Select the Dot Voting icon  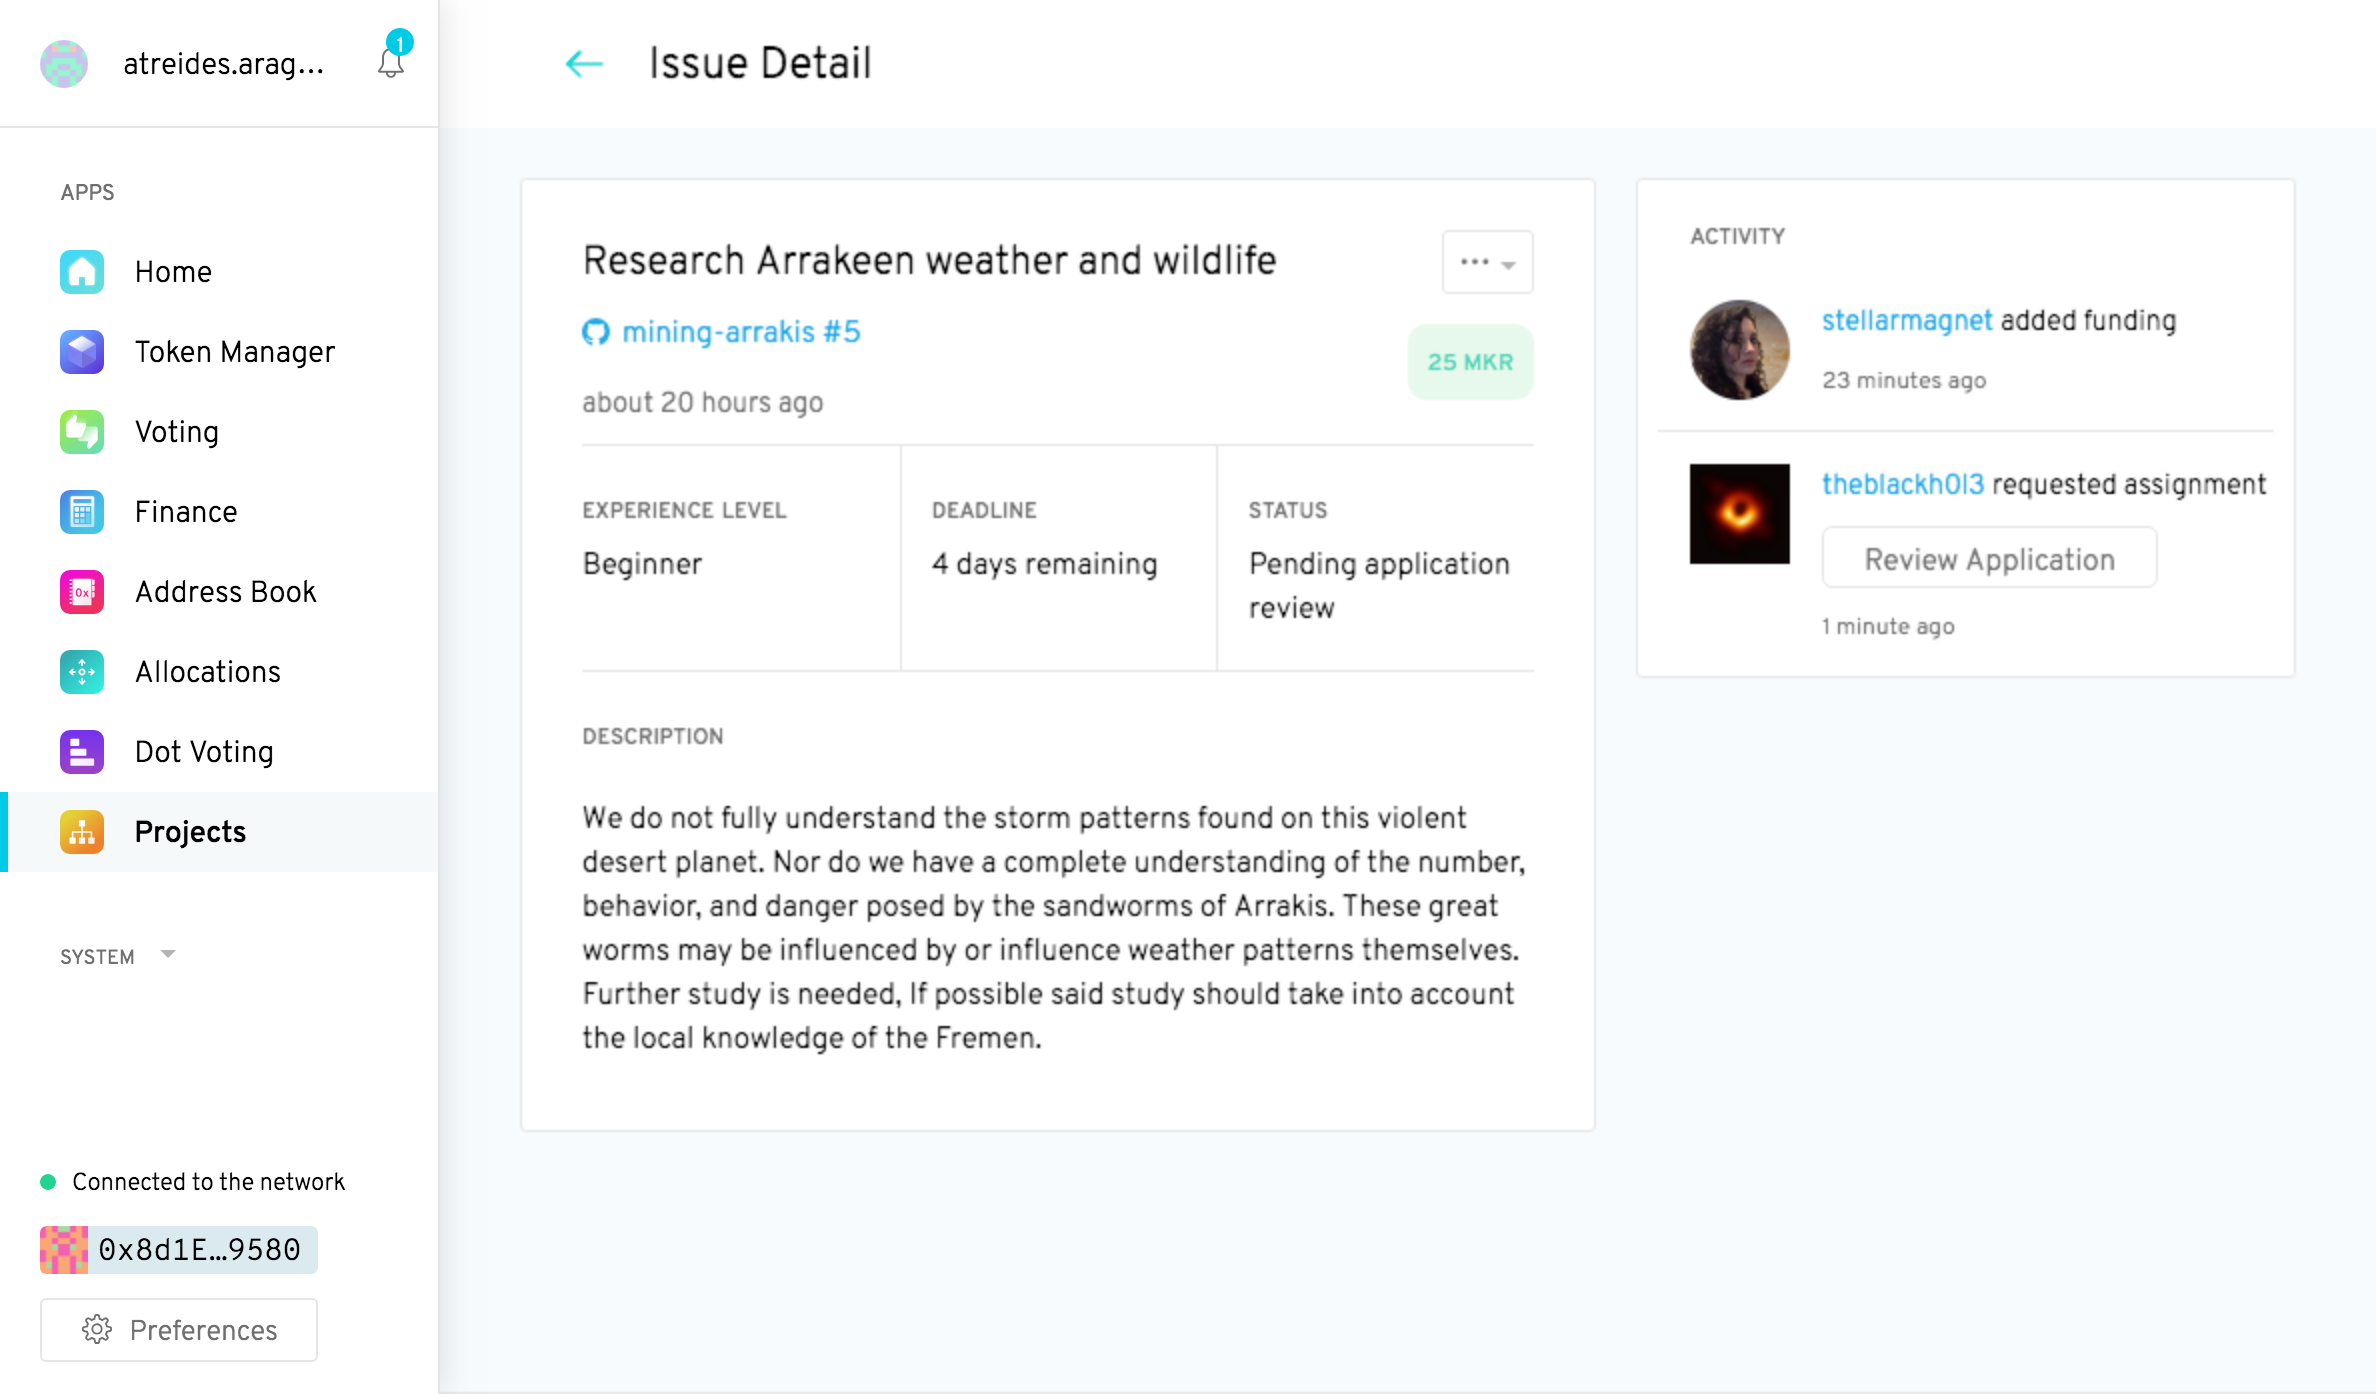81,752
